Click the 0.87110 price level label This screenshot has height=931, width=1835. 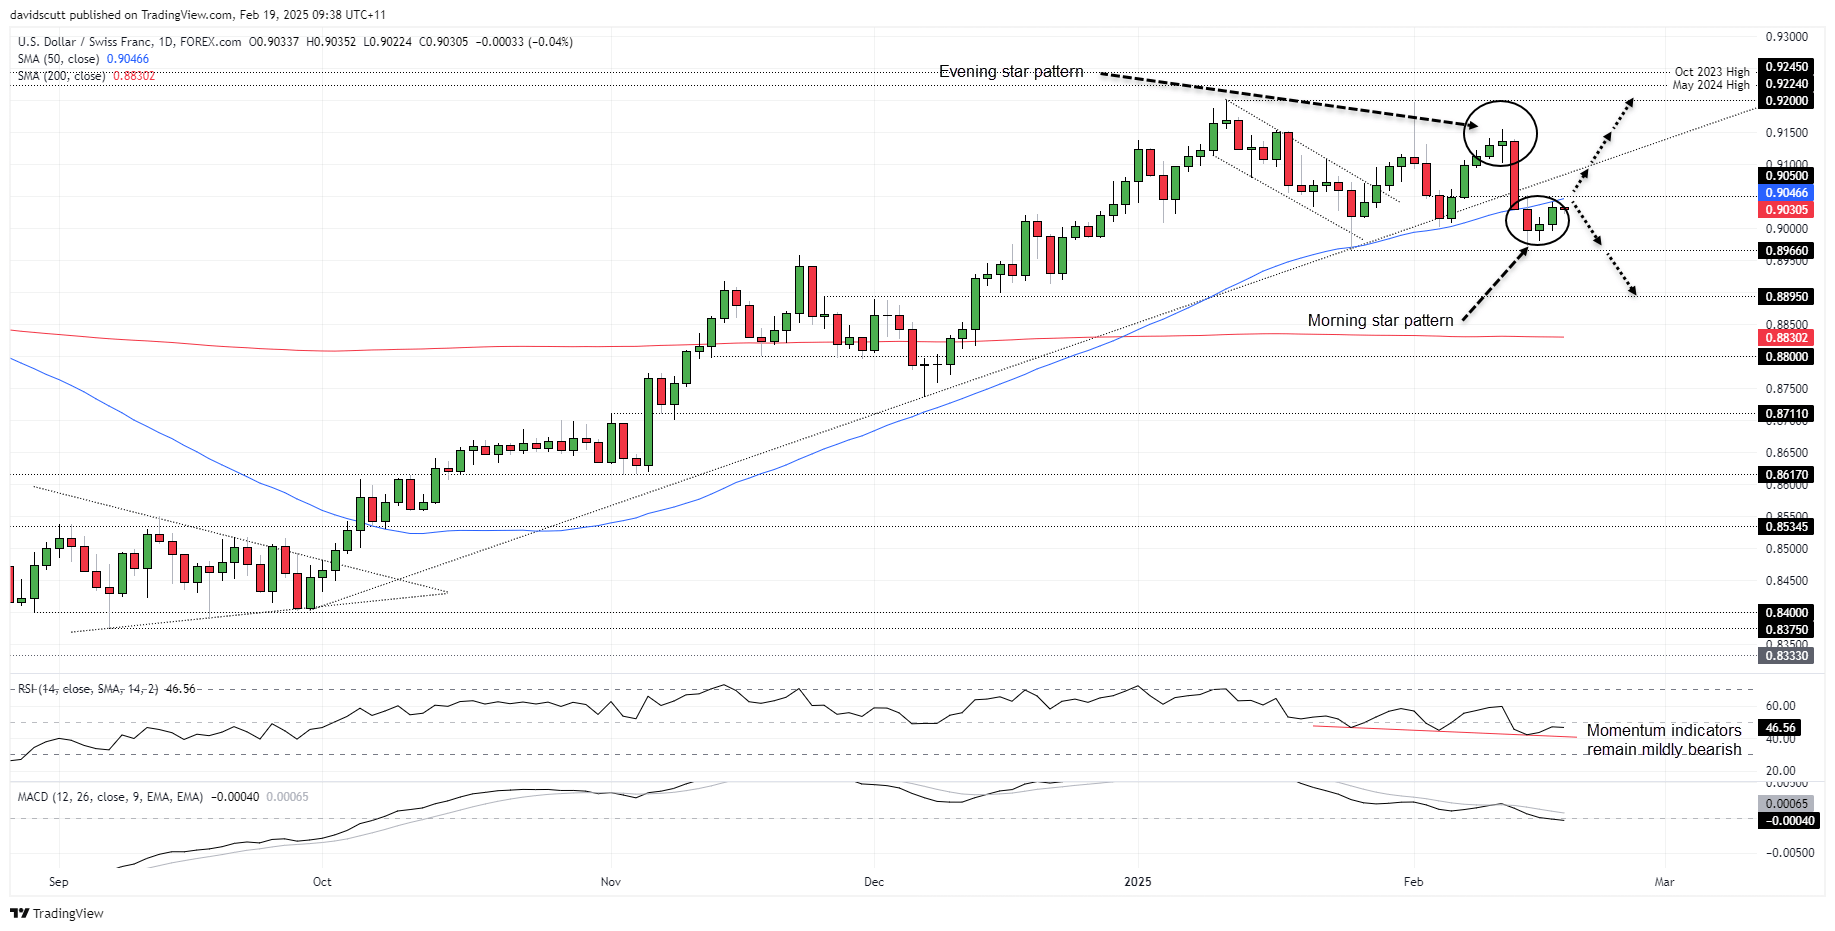tap(1786, 414)
